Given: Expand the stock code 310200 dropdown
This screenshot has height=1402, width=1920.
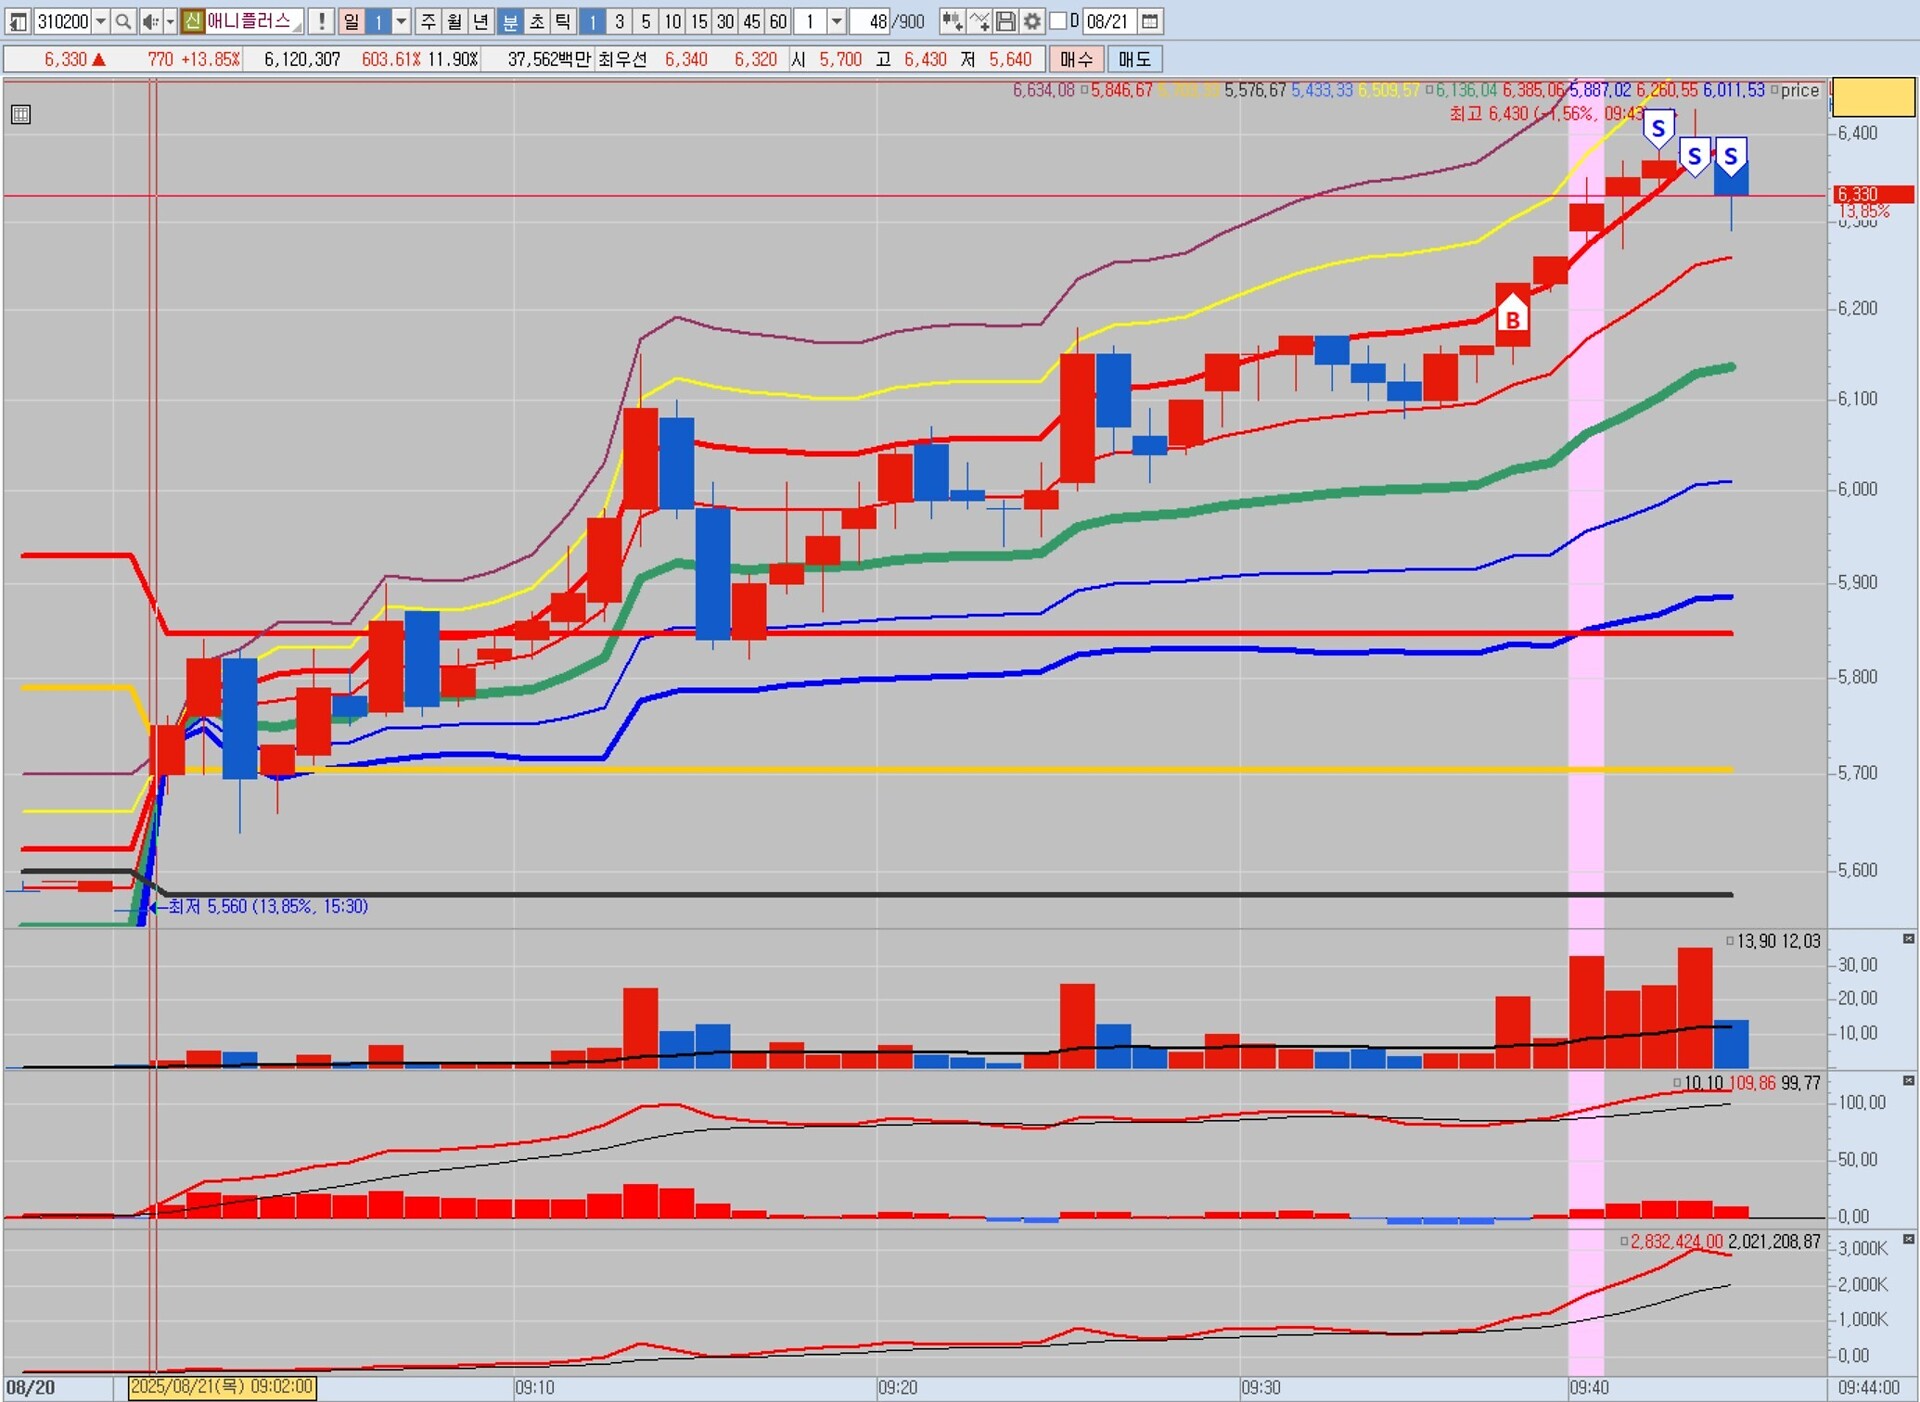Looking at the screenshot, I should point(101,21).
